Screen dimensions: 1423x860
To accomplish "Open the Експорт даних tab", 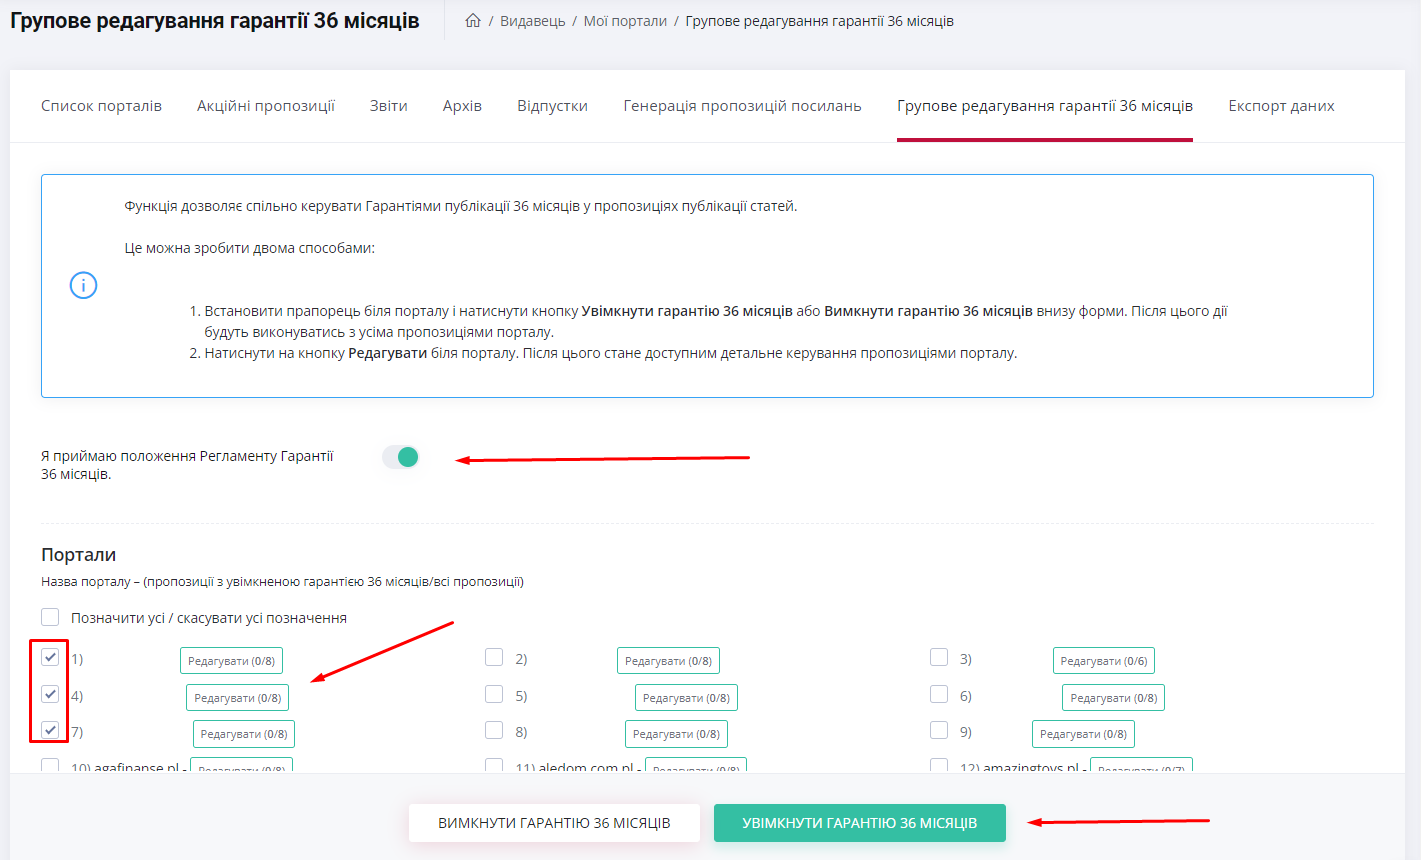I will coord(1281,106).
